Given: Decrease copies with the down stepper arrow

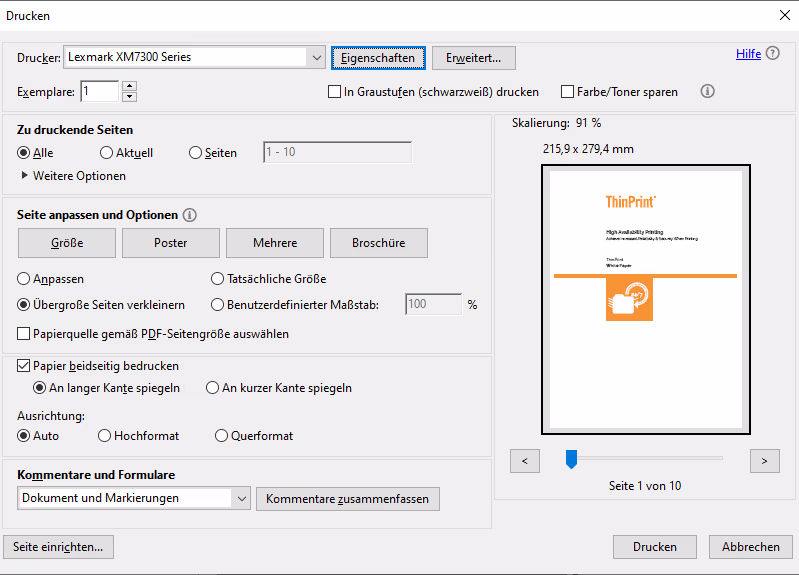Looking at the screenshot, I should pyautogui.click(x=129, y=96).
